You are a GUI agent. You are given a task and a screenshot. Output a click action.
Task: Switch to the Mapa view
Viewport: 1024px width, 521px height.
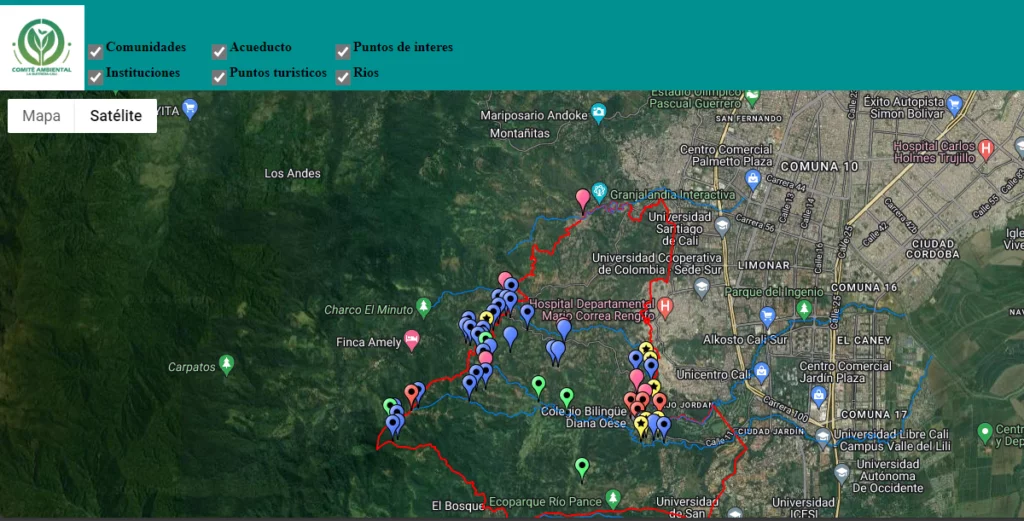[42, 116]
